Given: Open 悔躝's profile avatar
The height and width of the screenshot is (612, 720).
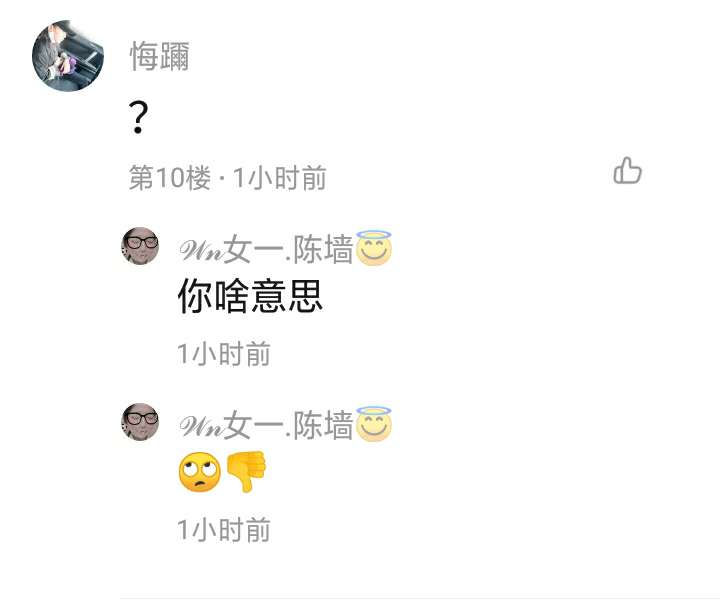Looking at the screenshot, I should coord(68,56).
